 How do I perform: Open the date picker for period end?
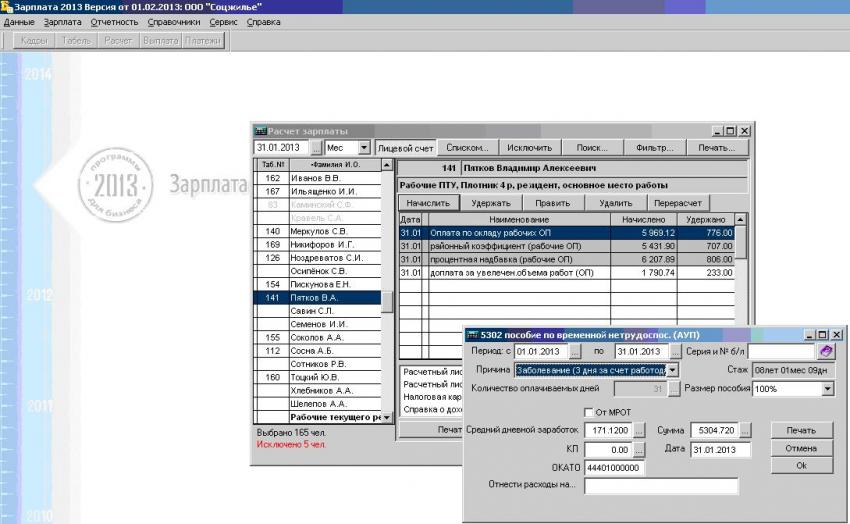pos(673,351)
